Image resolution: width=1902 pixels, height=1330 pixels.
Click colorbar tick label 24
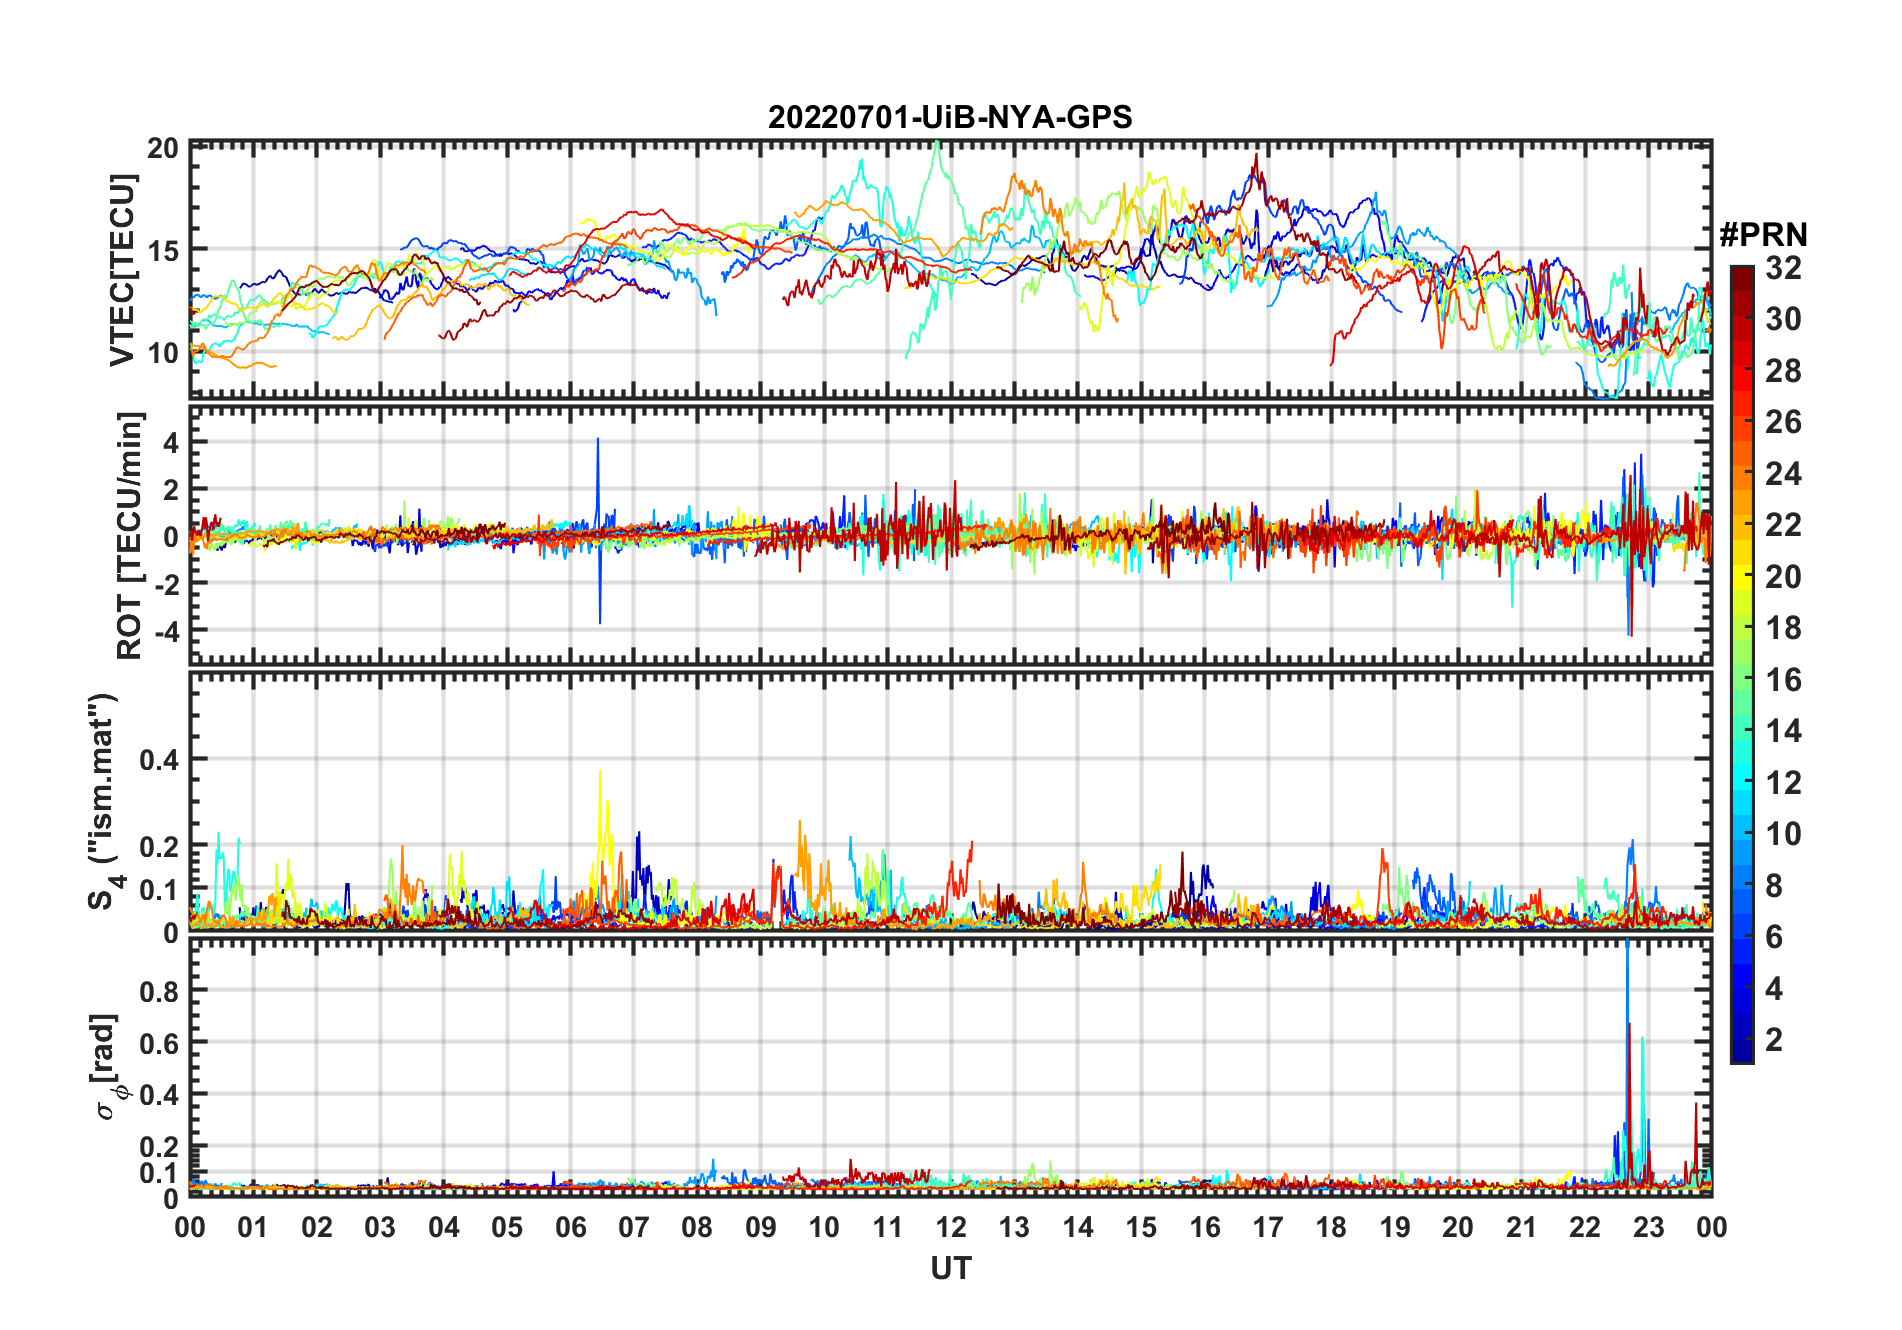click(1783, 474)
